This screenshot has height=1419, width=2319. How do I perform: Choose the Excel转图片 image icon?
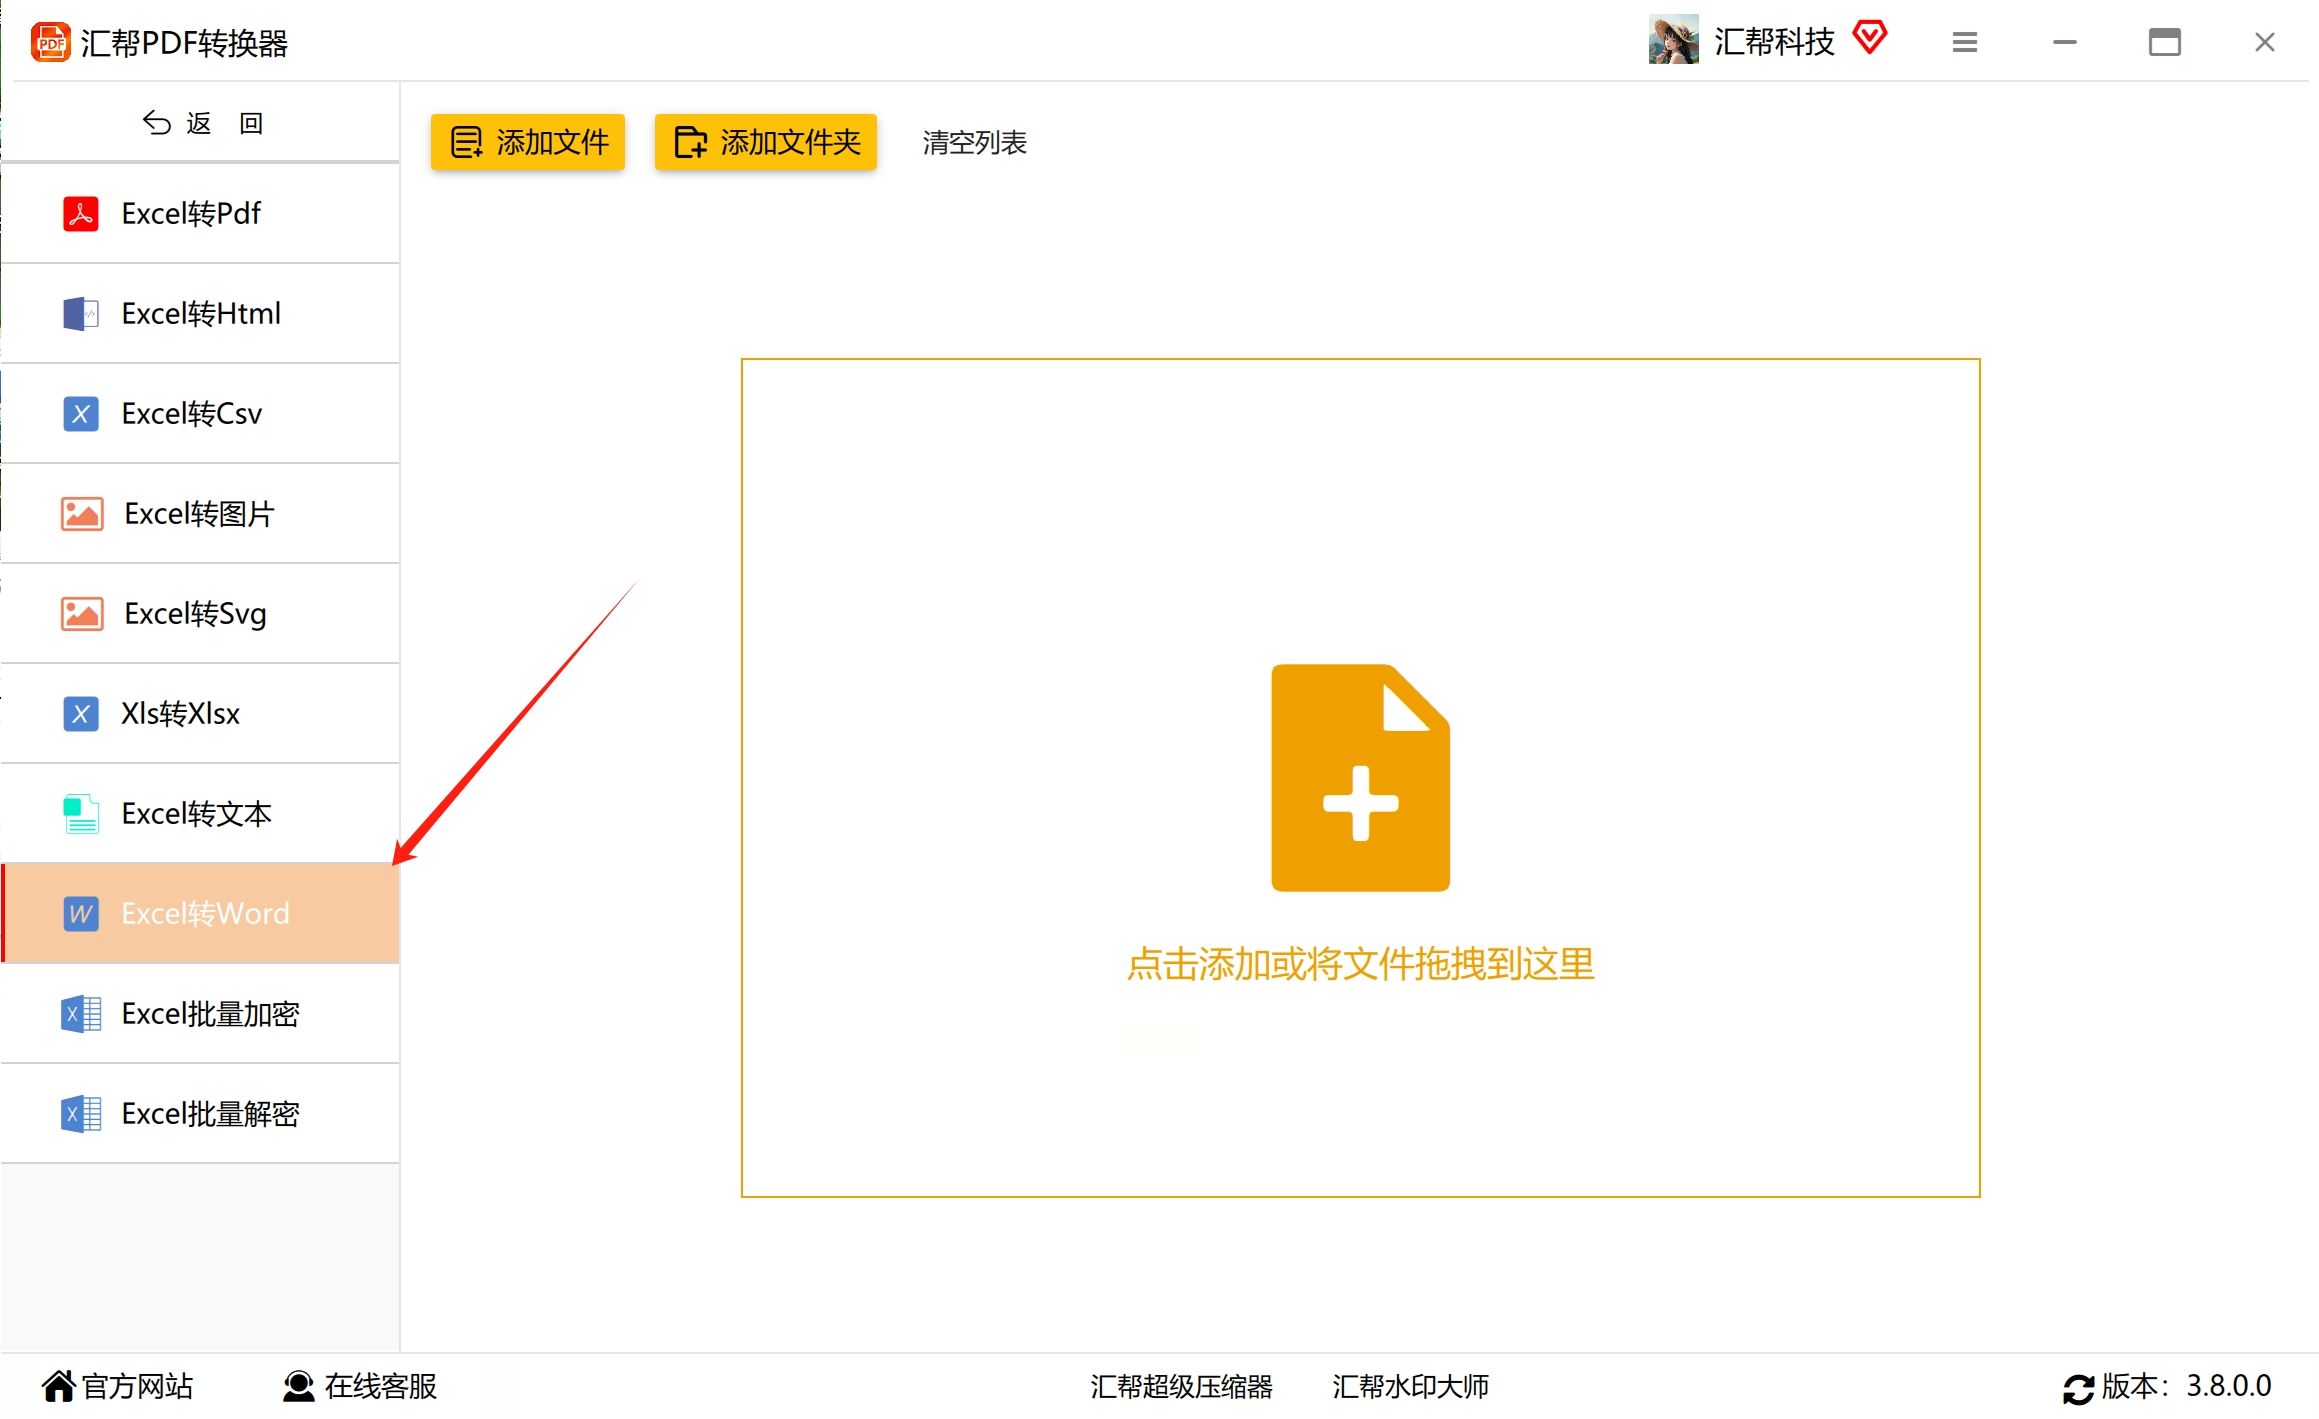tap(81, 514)
